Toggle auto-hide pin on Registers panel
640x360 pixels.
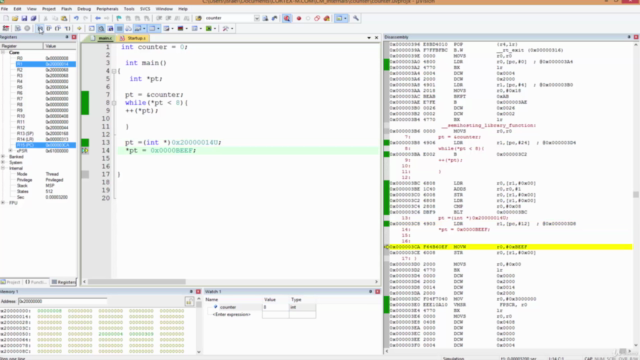(67, 37)
